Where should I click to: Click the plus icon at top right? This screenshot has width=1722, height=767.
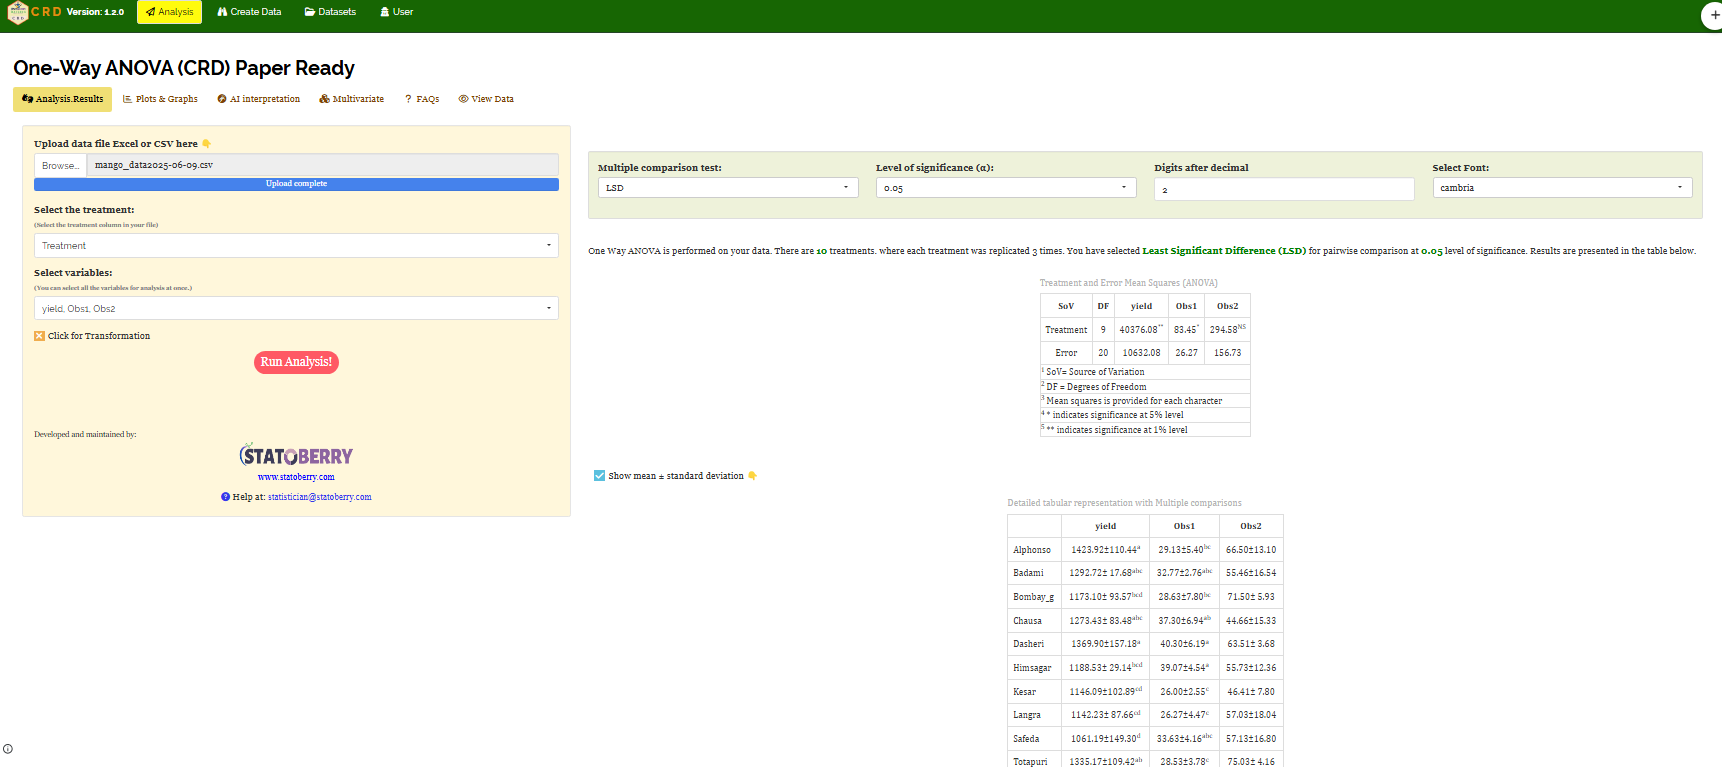point(1713,15)
